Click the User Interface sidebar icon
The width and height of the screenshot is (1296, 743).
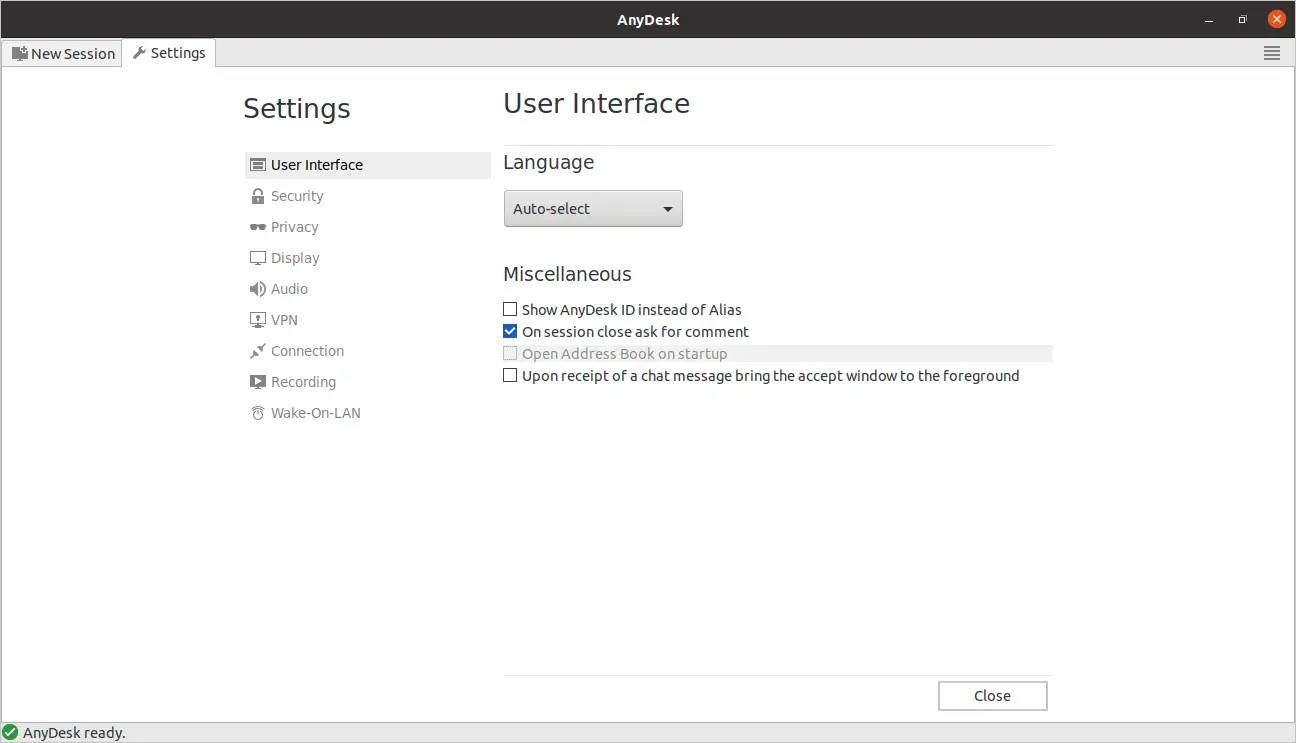(x=258, y=165)
